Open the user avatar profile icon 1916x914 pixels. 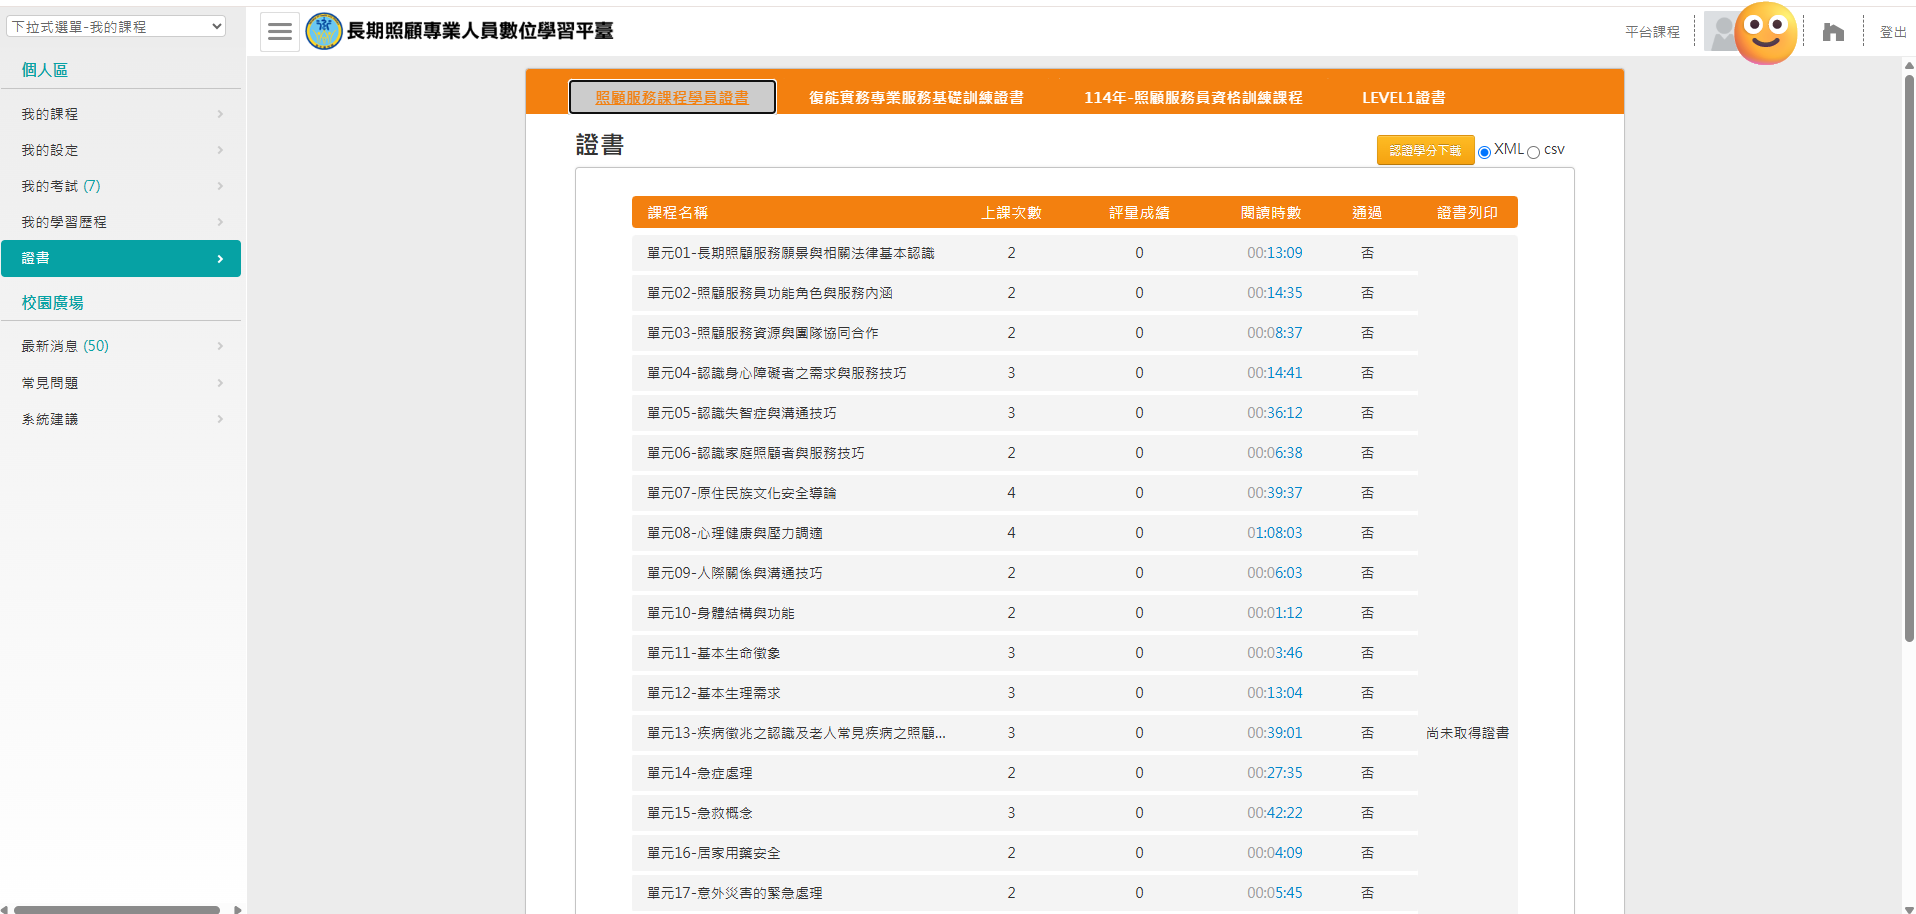[x=1721, y=32]
